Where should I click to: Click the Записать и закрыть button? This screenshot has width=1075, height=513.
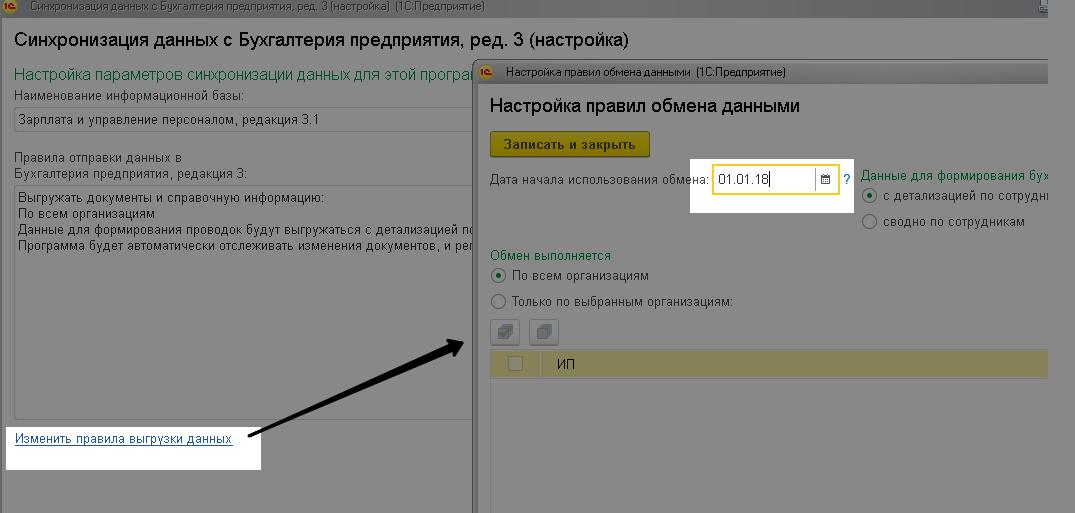pyautogui.click(x=570, y=145)
